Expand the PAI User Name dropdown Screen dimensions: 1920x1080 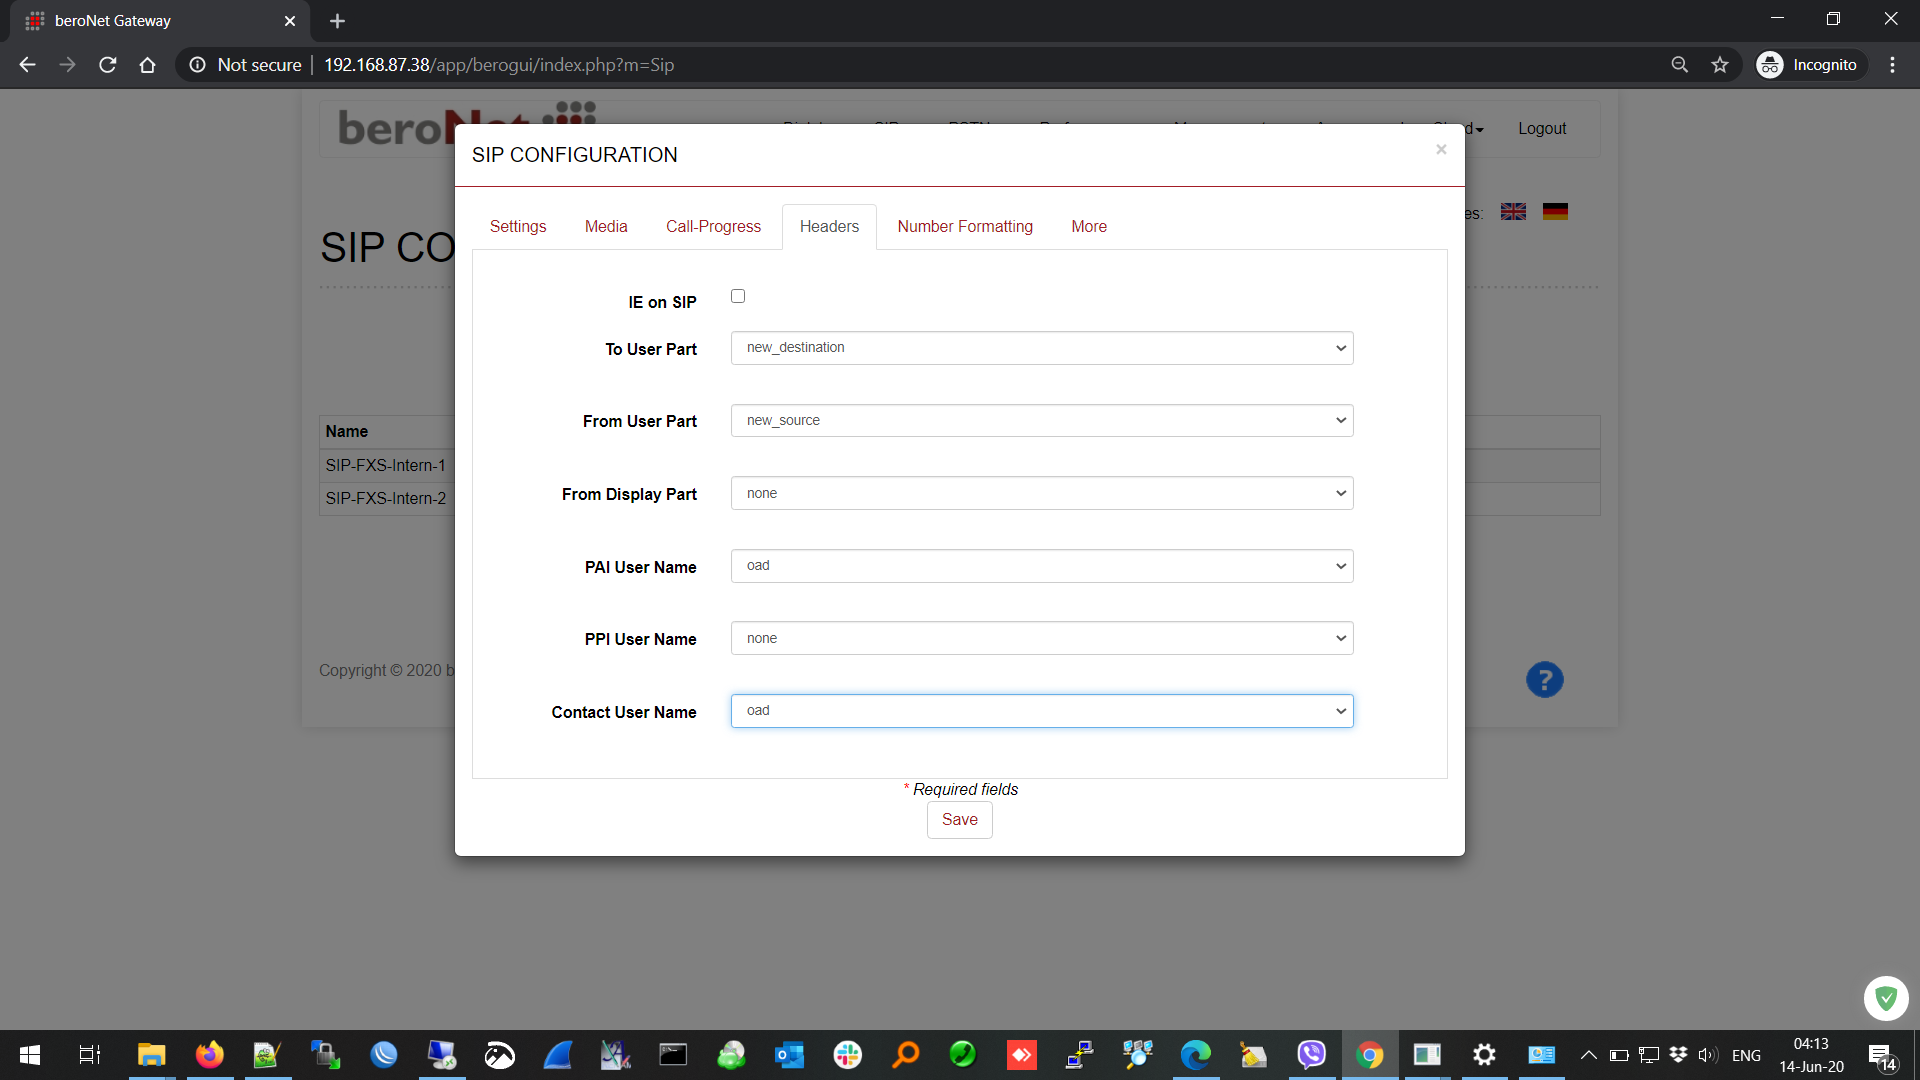(1041, 566)
